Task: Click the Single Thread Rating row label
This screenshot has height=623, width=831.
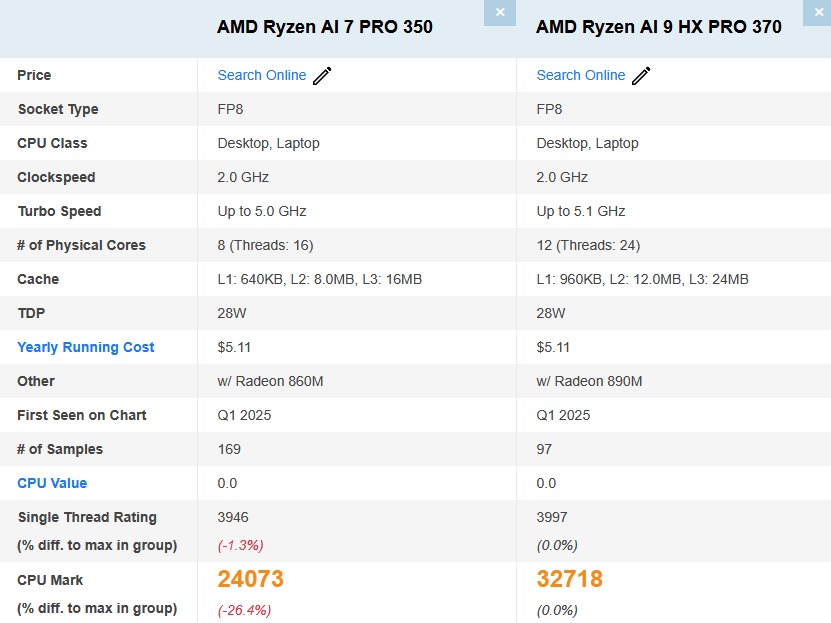Action: pyautogui.click(x=87, y=517)
